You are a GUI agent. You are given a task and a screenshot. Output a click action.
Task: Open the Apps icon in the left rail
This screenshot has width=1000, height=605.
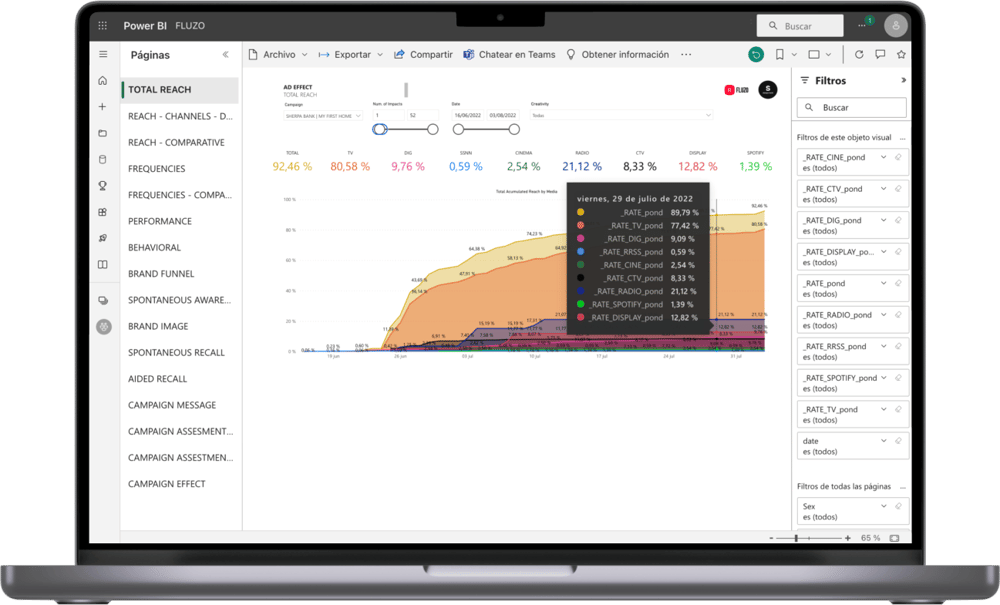coord(102,211)
